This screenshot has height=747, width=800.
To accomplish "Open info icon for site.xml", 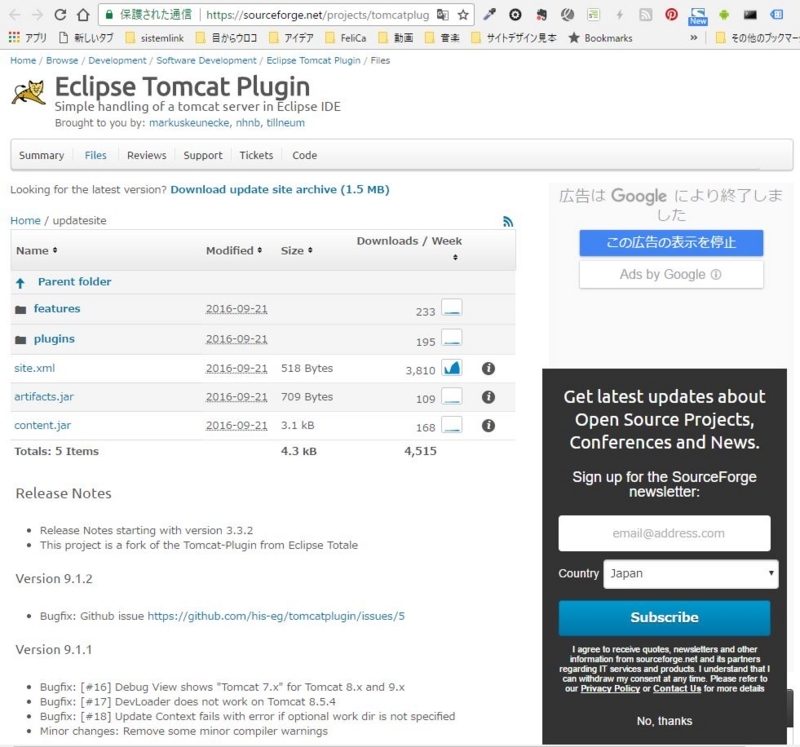I will (488, 368).
